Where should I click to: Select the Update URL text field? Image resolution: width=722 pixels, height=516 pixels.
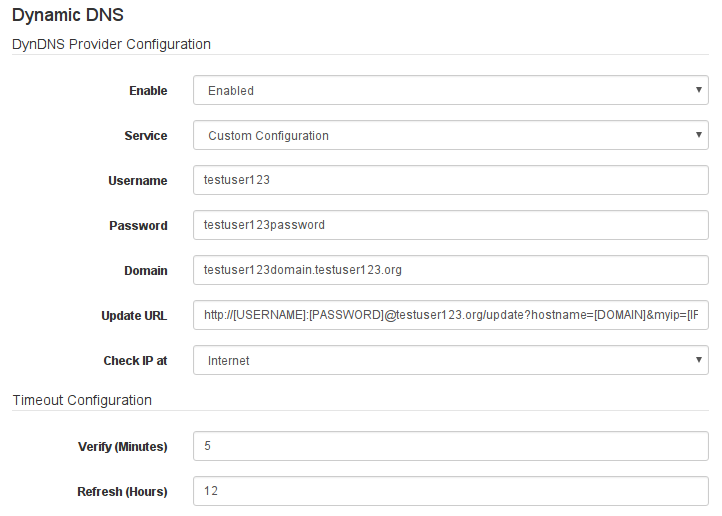[450, 315]
